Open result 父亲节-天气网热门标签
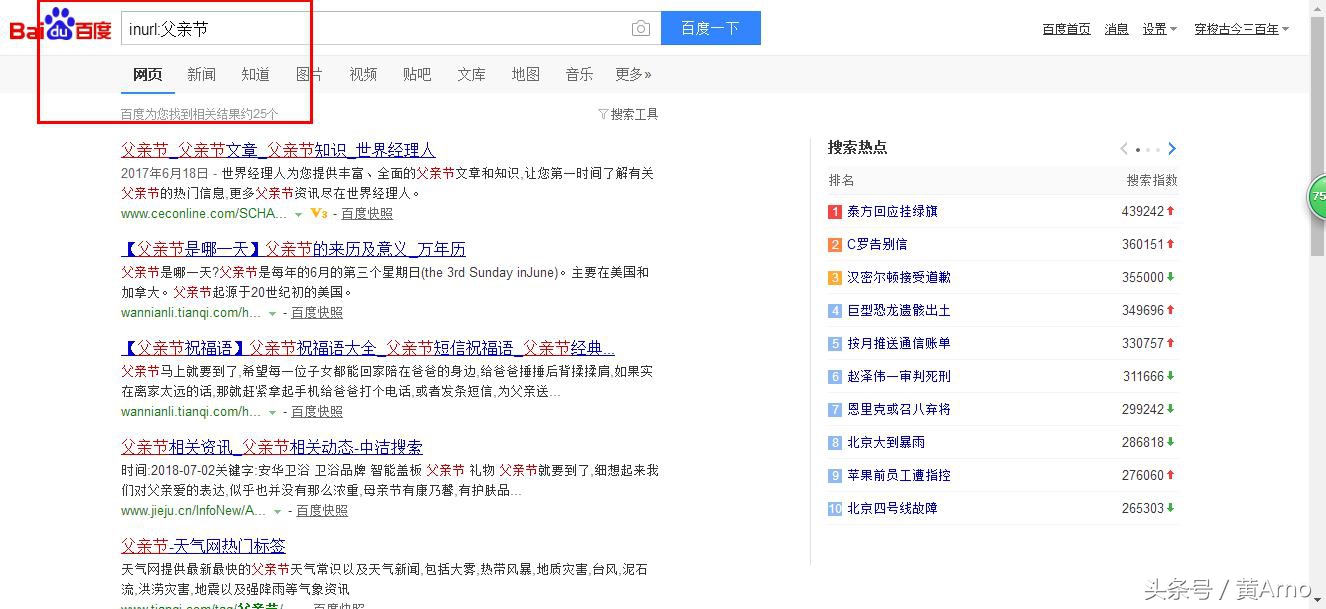1326x609 pixels. (203, 546)
